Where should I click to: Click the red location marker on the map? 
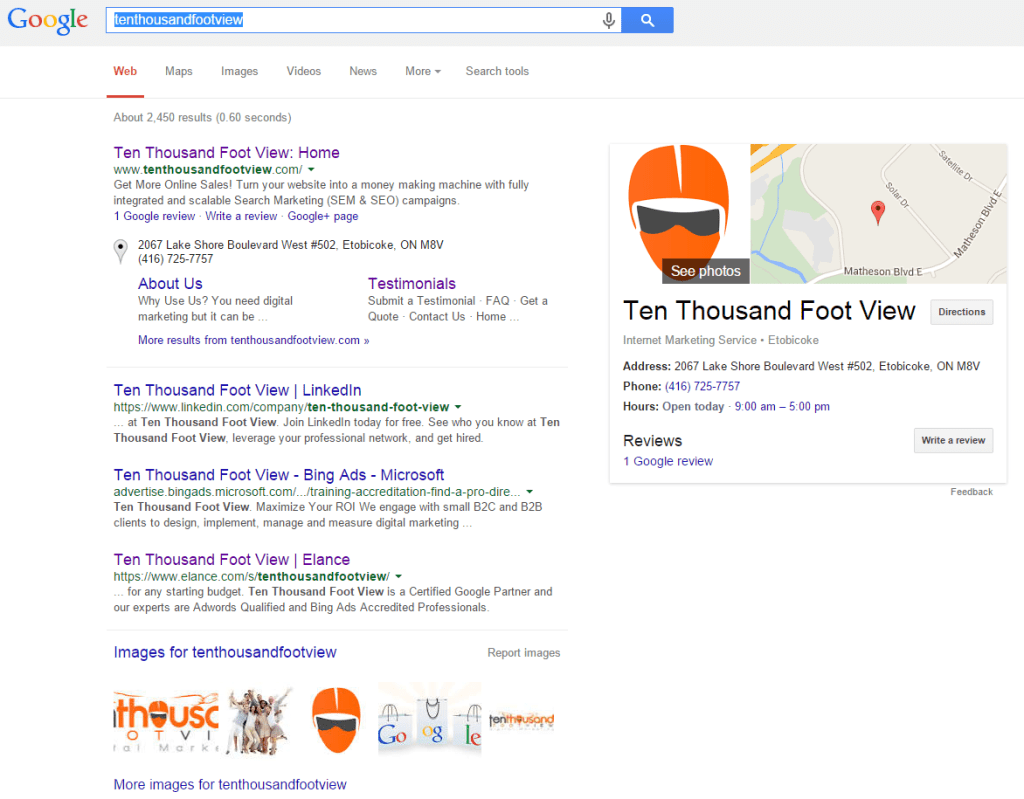pyautogui.click(x=878, y=212)
